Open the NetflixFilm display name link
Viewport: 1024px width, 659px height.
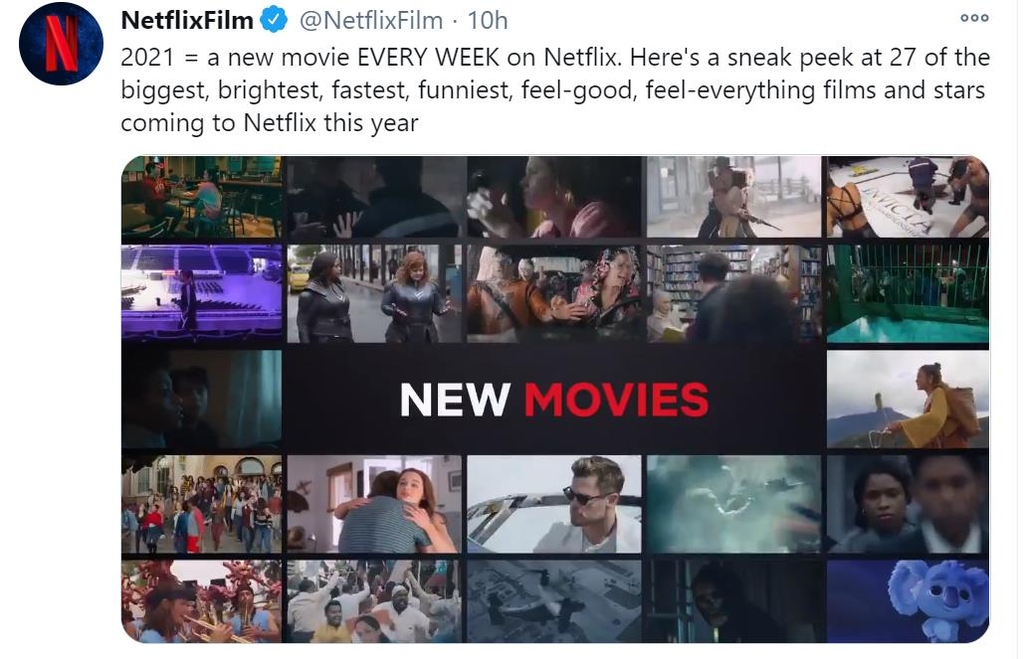point(187,20)
